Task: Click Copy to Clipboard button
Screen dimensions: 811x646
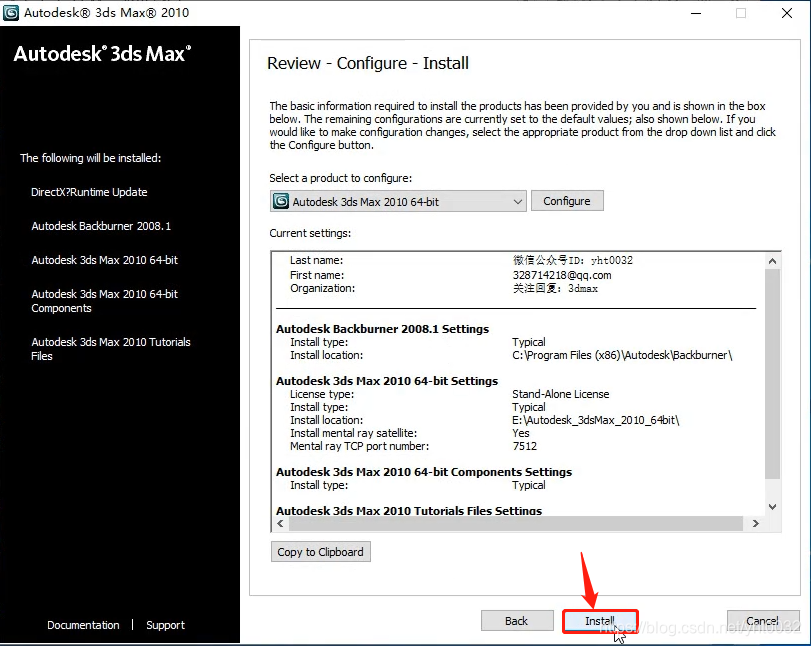Action: click(321, 552)
